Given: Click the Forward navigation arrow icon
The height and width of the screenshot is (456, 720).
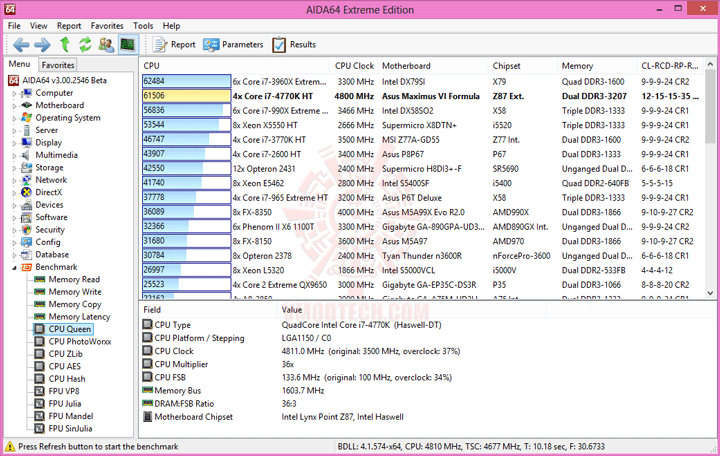Looking at the screenshot, I should [42, 45].
